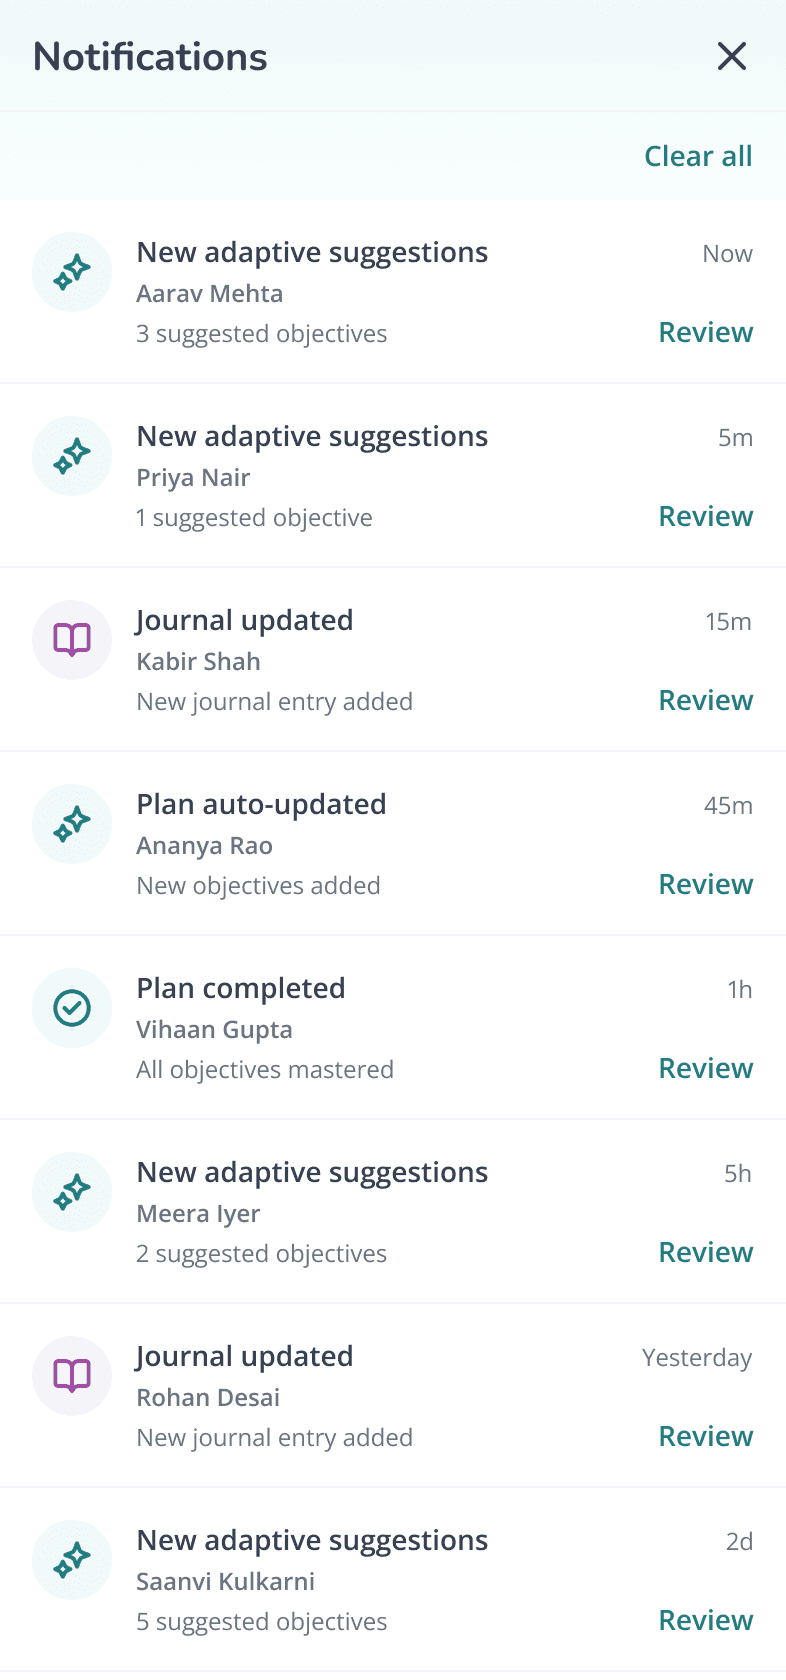Click the checkmark icon for Vihaan Gupta
Image resolution: width=786 pixels, height=1680 pixels.
click(x=72, y=1008)
